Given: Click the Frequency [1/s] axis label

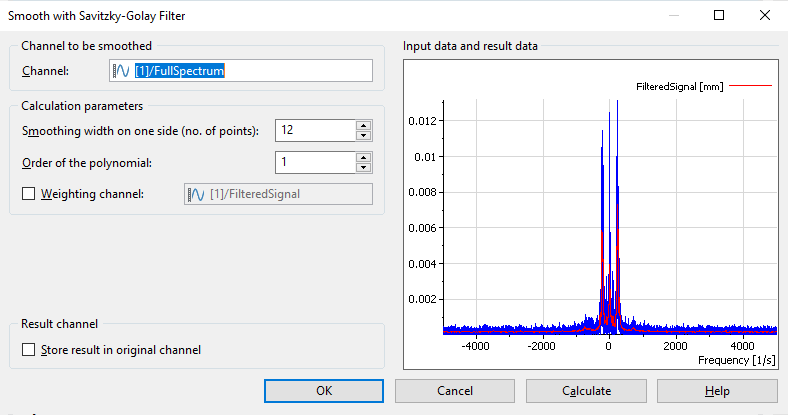Looking at the screenshot, I should [x=734, y=359].
